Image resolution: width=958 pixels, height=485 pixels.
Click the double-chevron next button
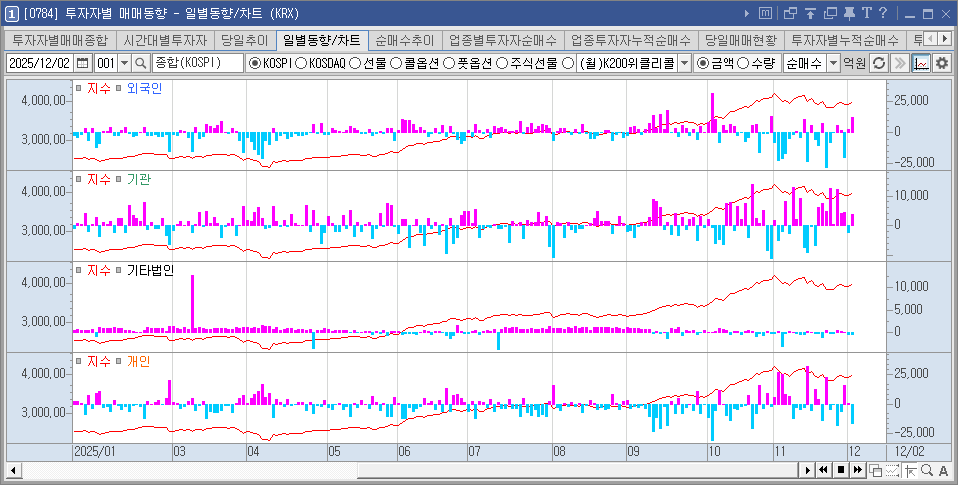click(899, 63)
